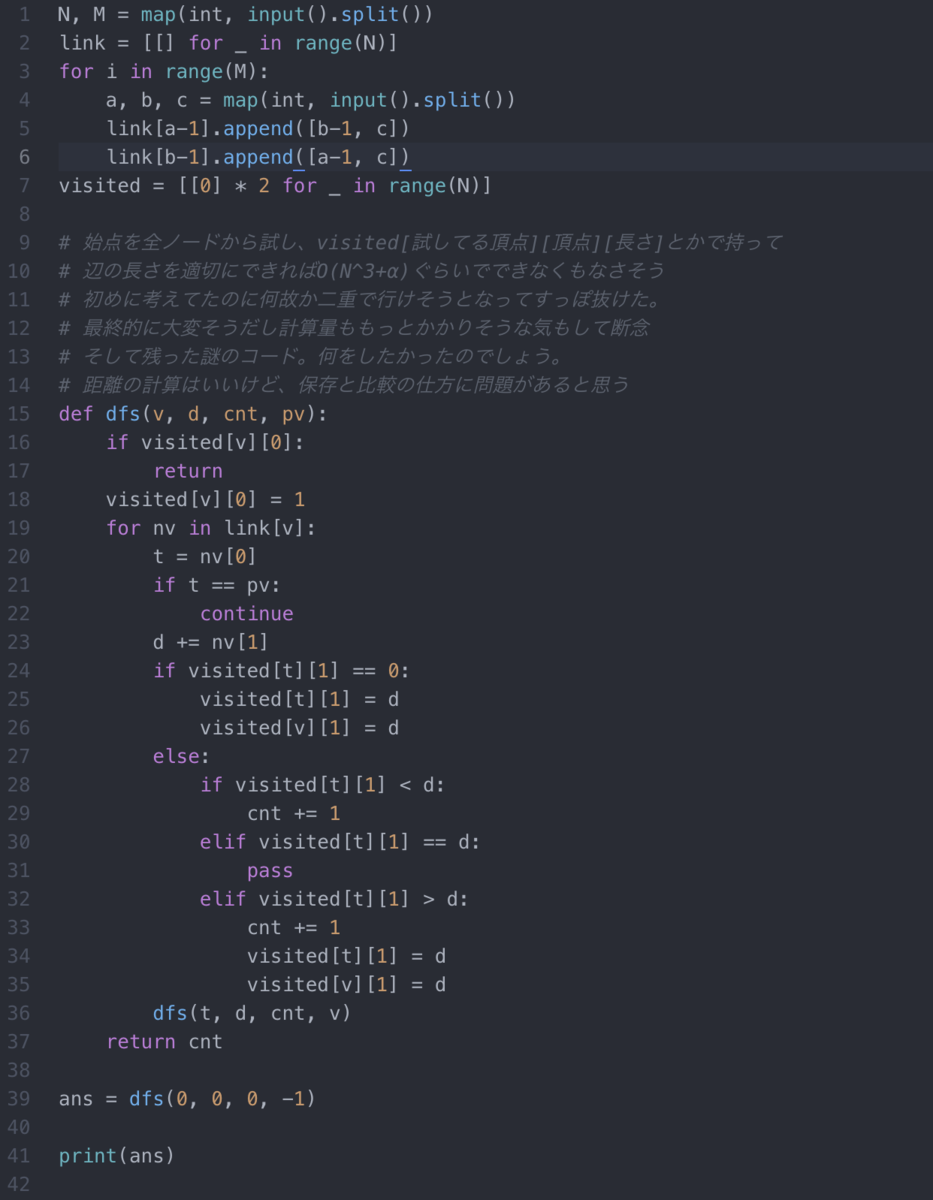Screen dimensions: 933x1200
Task: Click line number 33 in the gutter
Action: click(x=19, y=926)
